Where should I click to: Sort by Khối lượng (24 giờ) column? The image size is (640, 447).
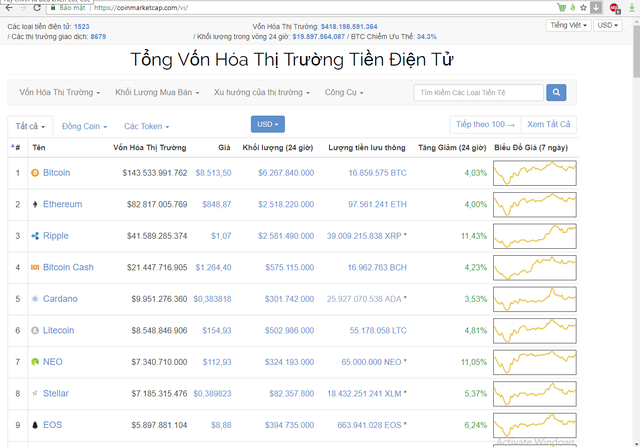coord(278,147)
